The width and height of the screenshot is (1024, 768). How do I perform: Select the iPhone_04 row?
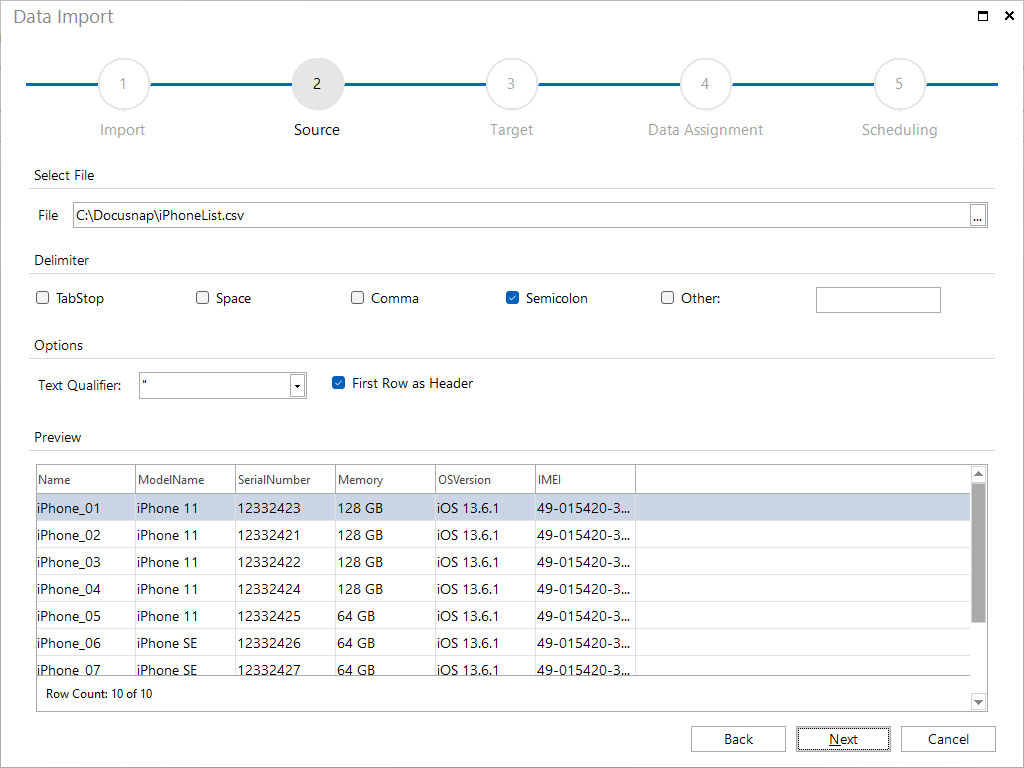(x=503, y=589)
